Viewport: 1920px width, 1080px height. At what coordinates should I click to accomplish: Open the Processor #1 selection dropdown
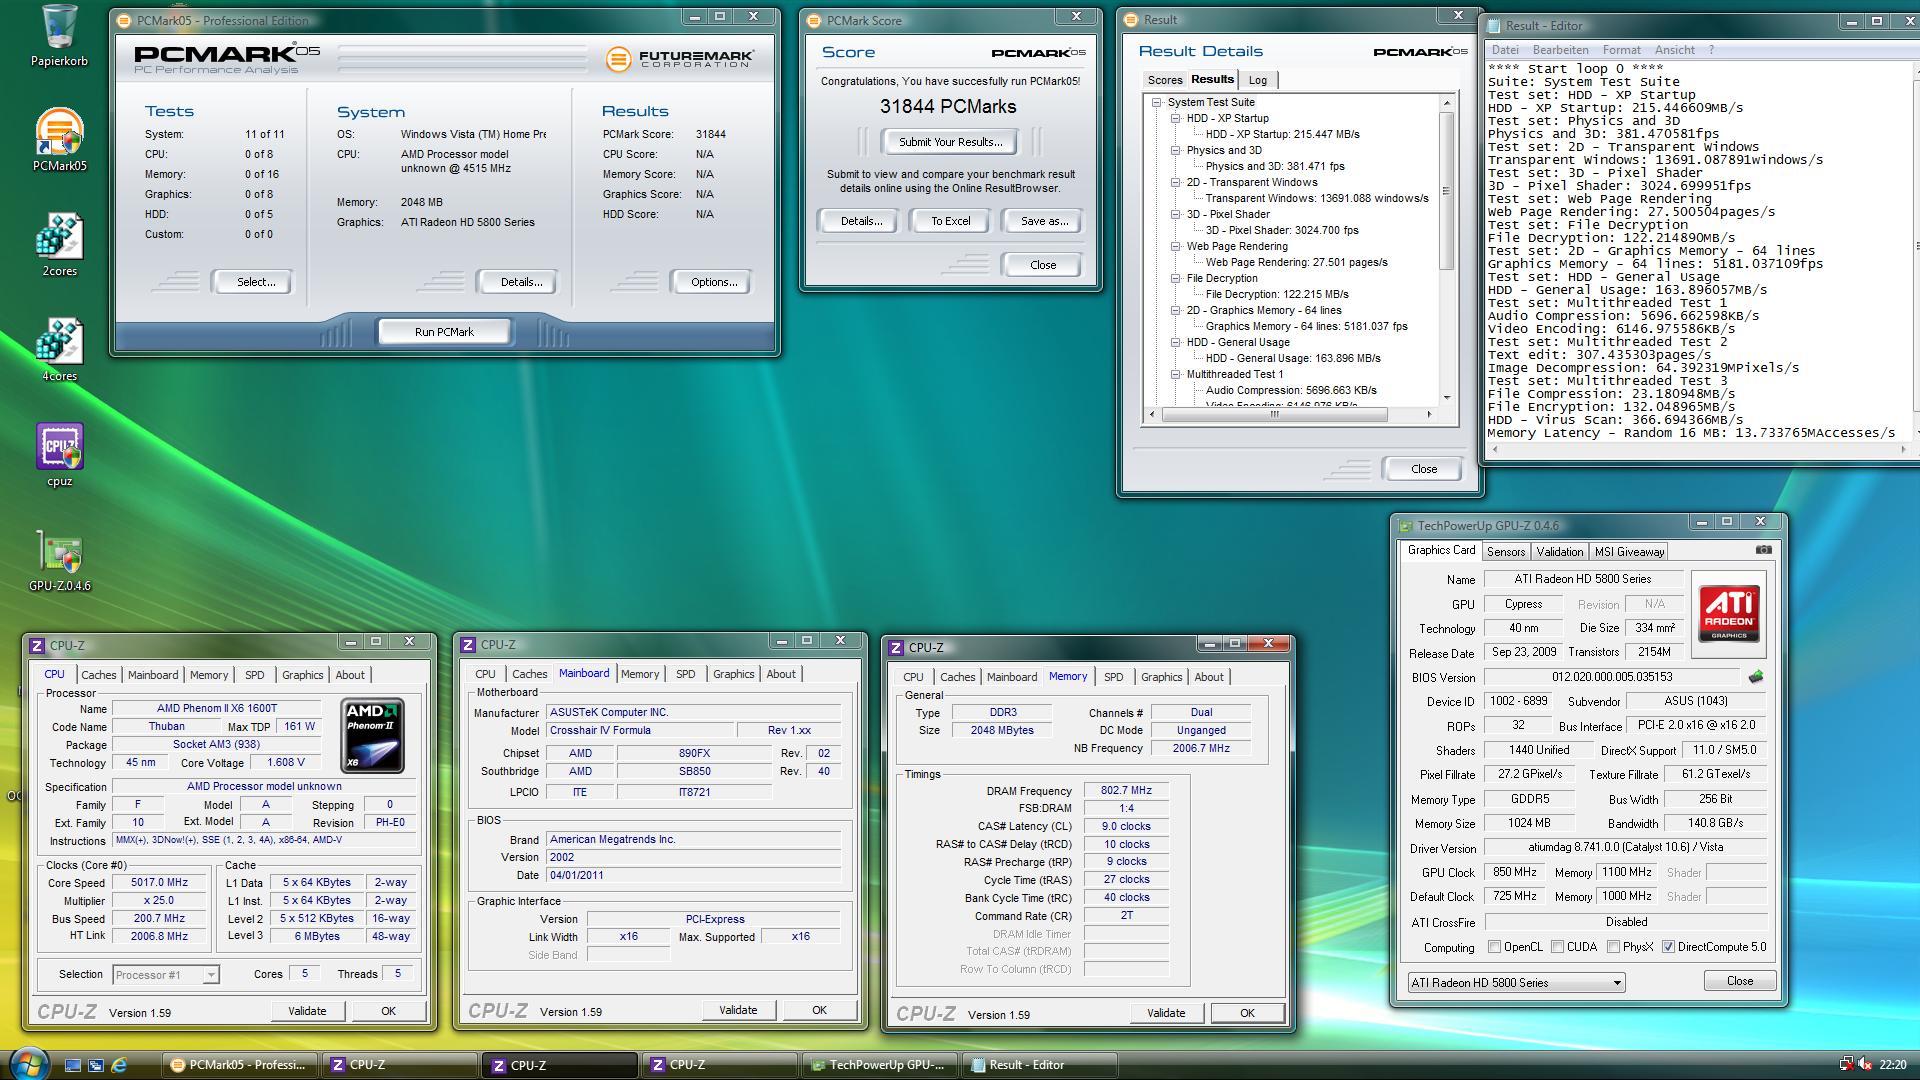[x=165, y=975]
